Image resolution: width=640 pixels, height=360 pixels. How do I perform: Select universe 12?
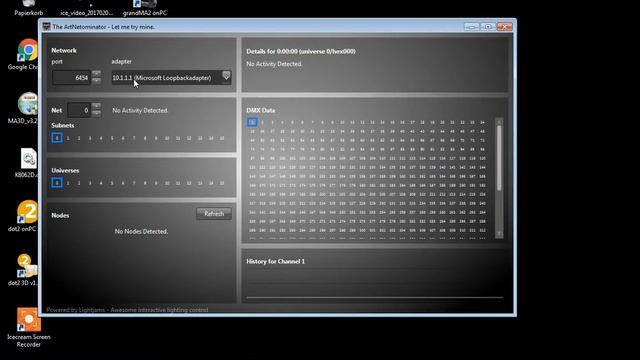point(189,183)
